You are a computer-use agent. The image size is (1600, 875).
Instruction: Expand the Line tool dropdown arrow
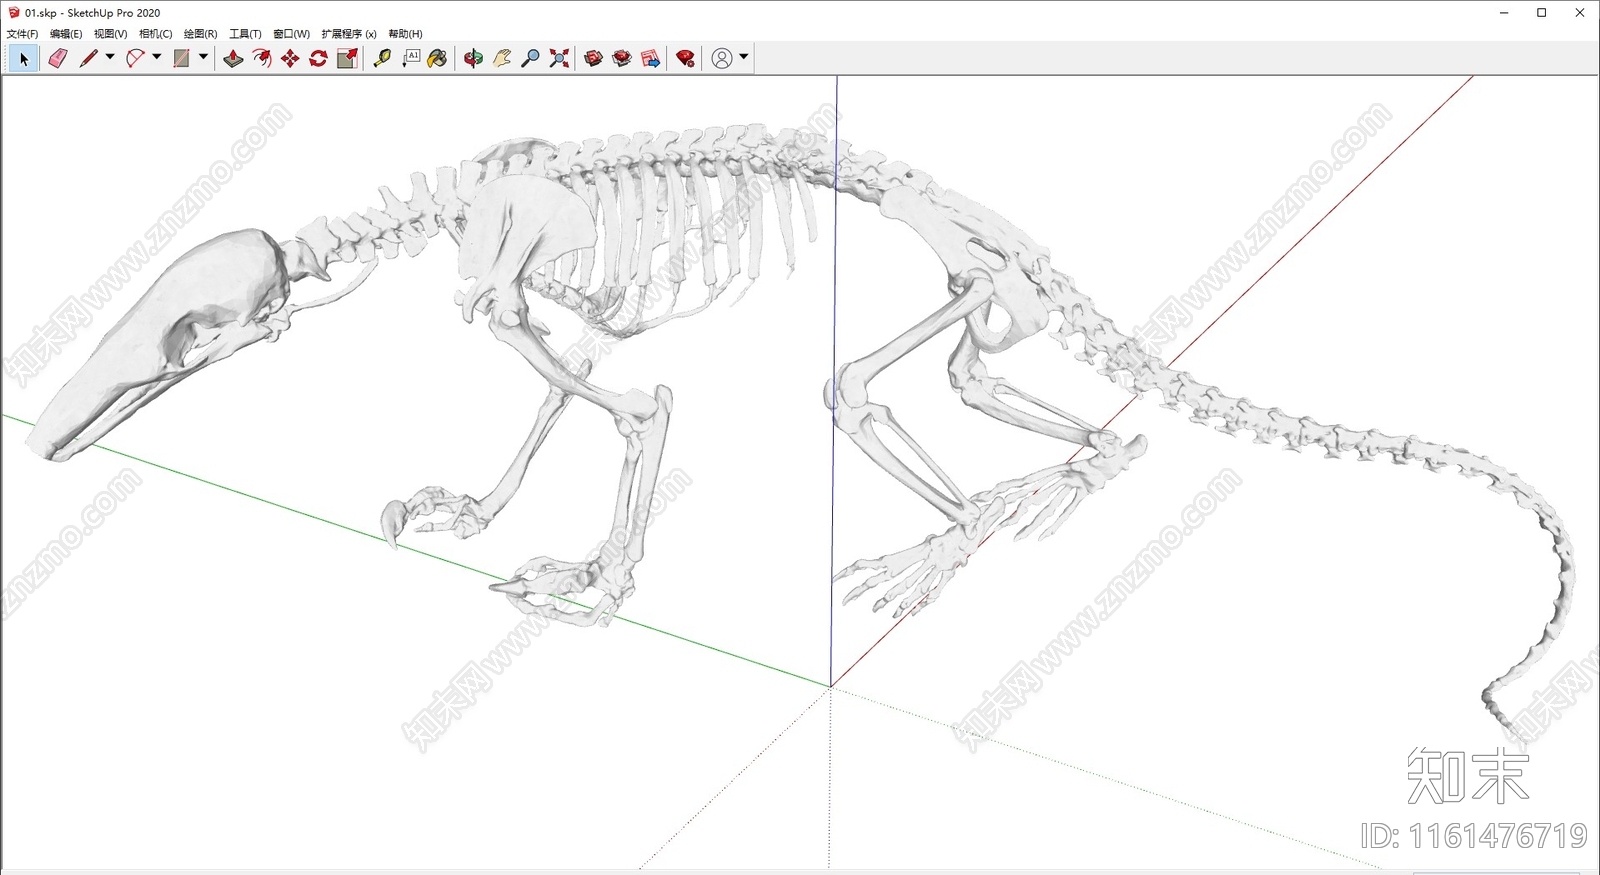click(x=110, y=57)
